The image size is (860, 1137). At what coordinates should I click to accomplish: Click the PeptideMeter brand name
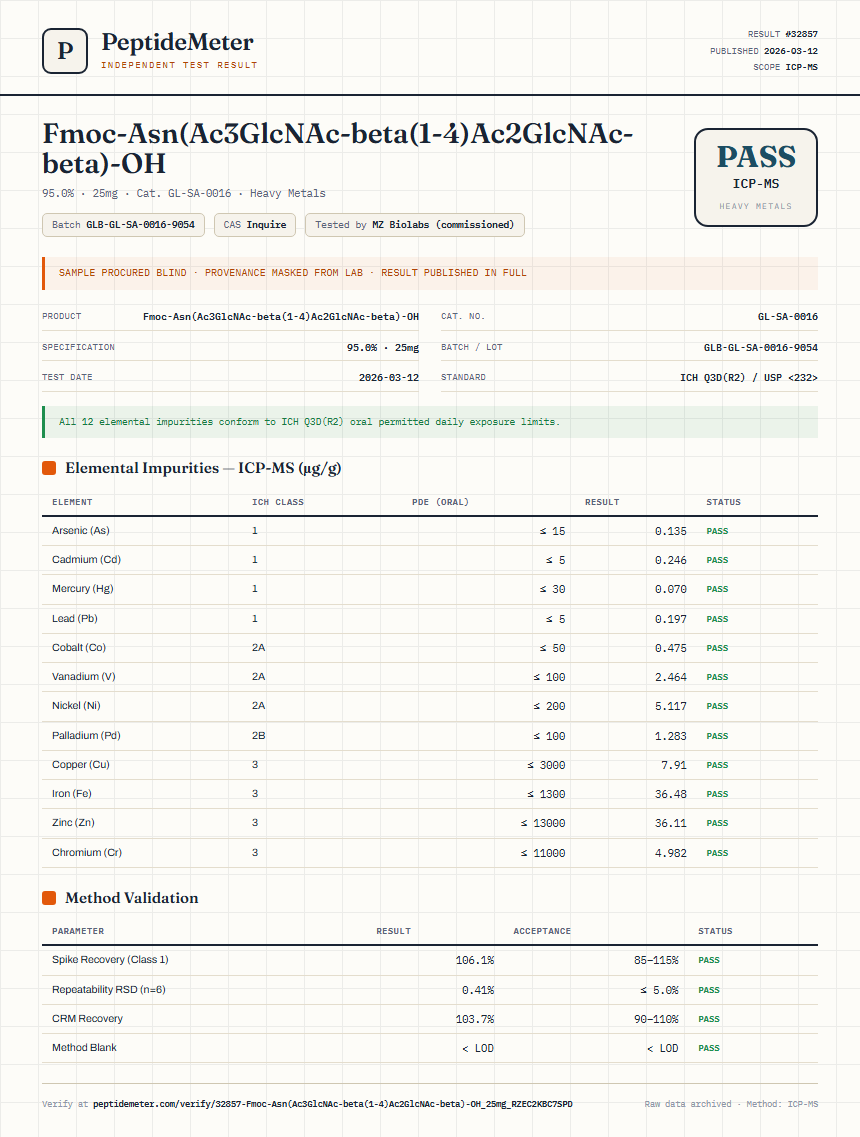coord(178,42)
